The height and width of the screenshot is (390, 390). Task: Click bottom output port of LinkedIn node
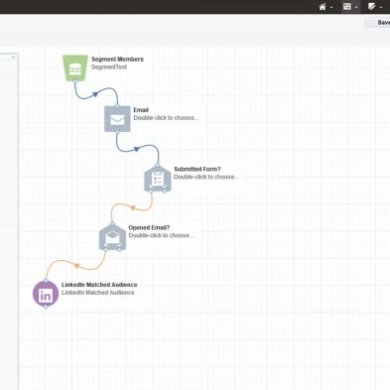pos(46,307)
